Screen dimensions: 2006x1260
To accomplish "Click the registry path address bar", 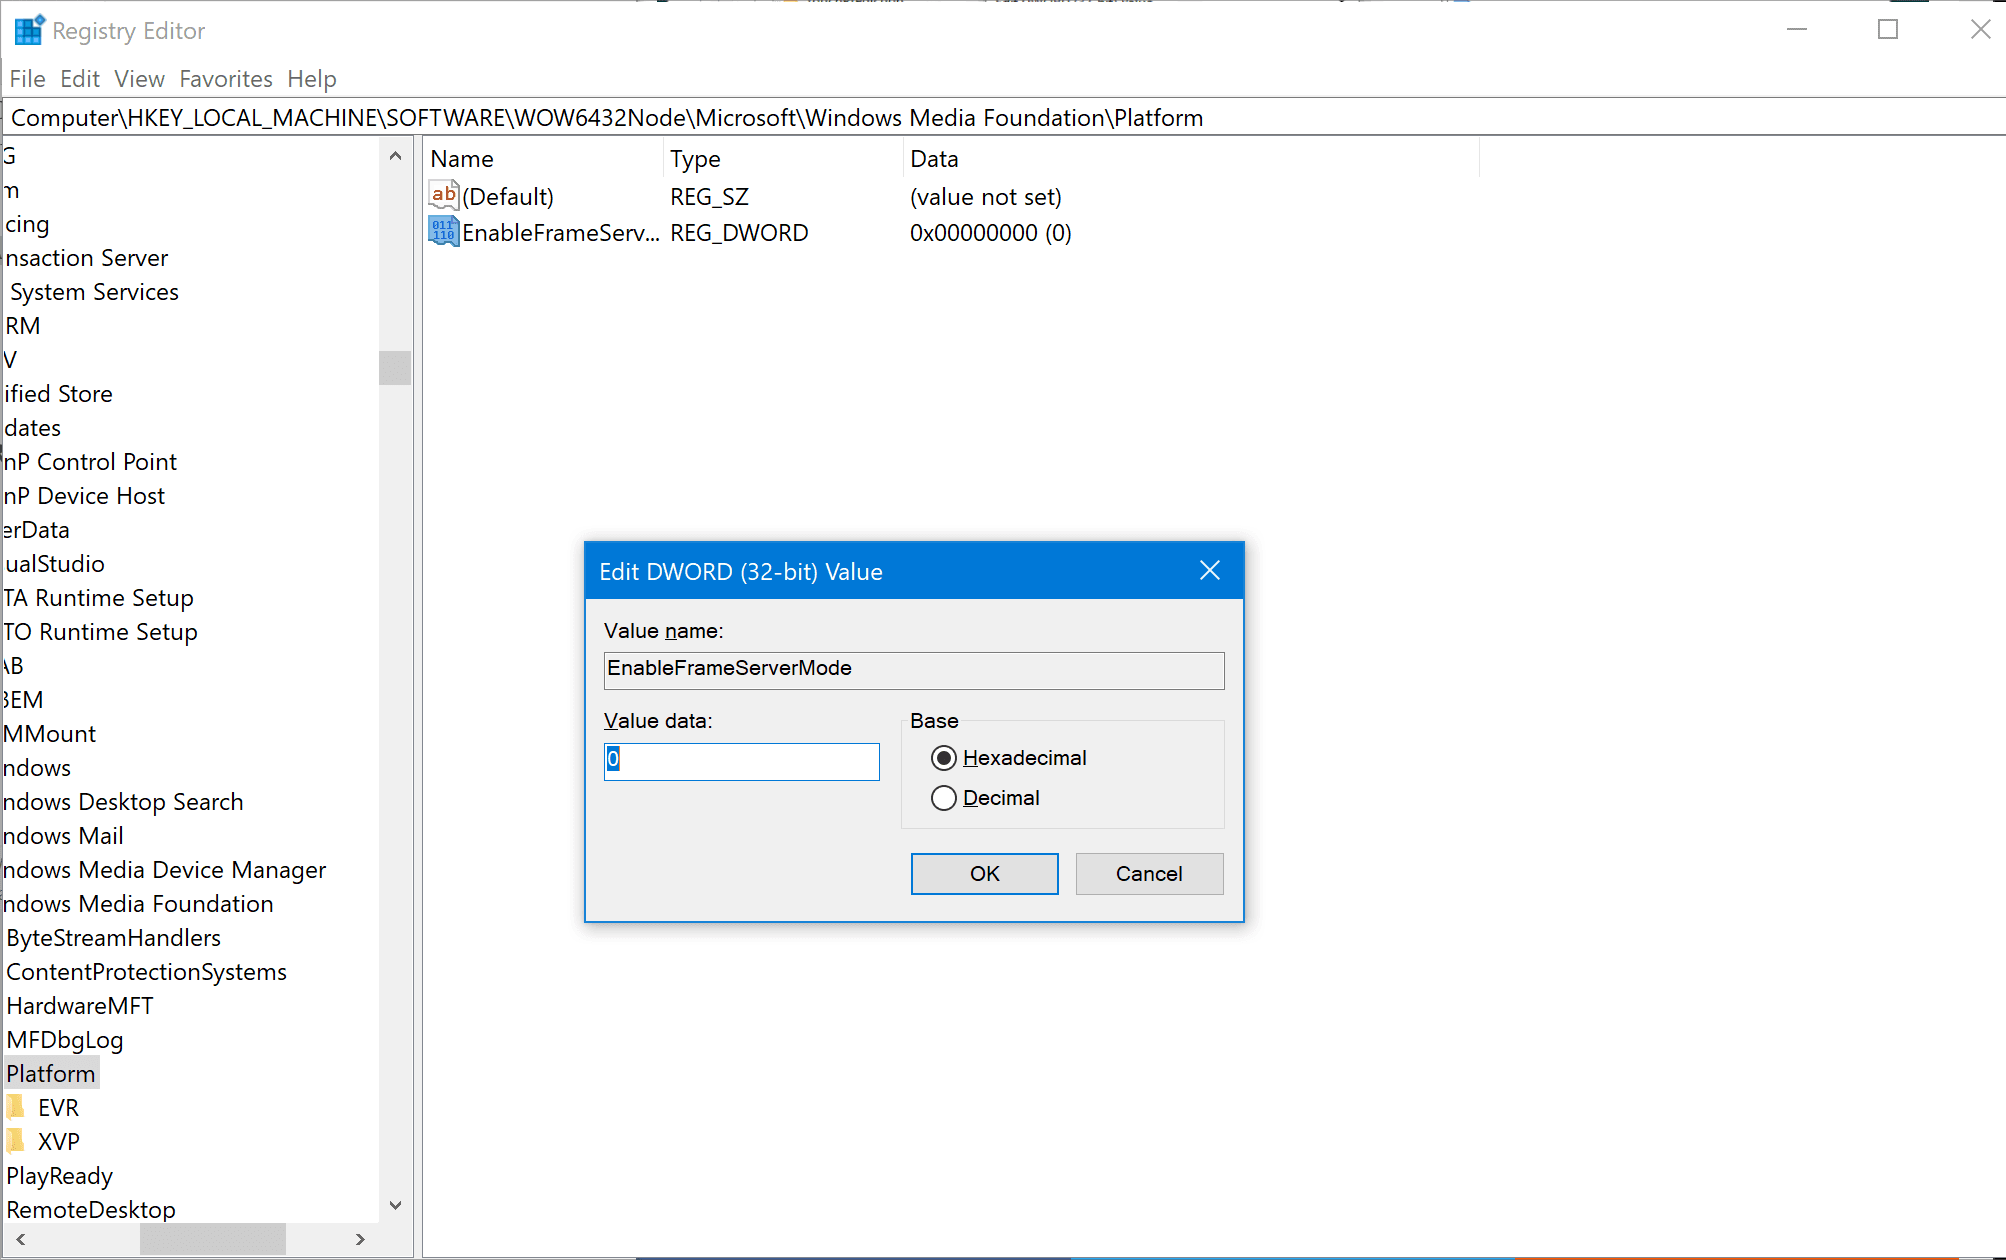I will [x=1003, y=118].
